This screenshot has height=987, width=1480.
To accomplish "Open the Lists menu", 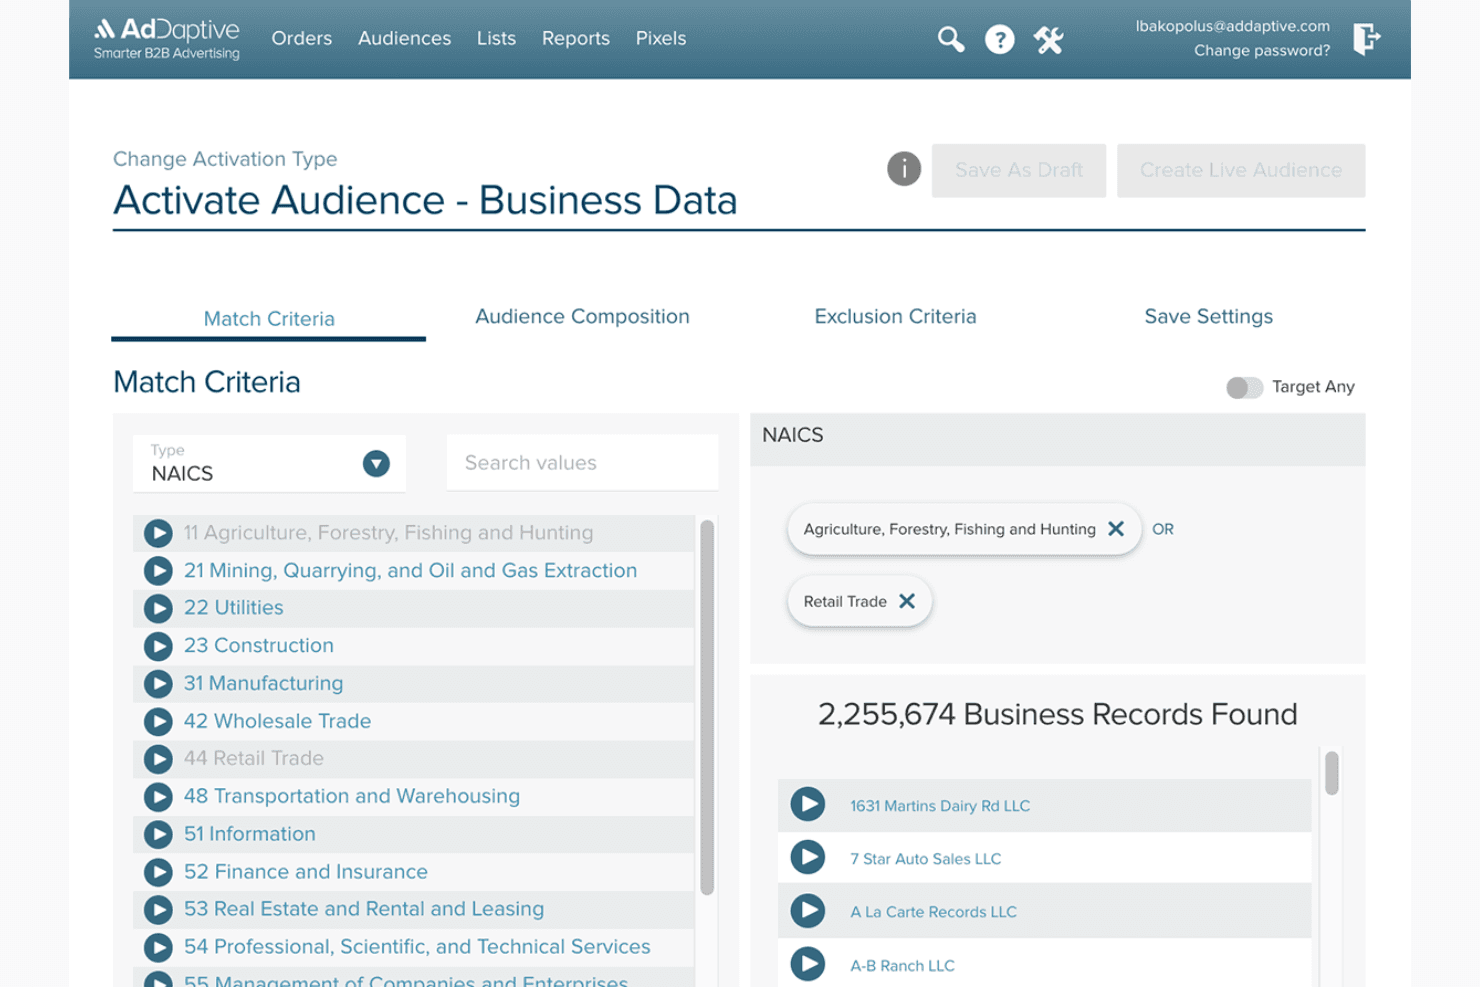I will (496, 38).
